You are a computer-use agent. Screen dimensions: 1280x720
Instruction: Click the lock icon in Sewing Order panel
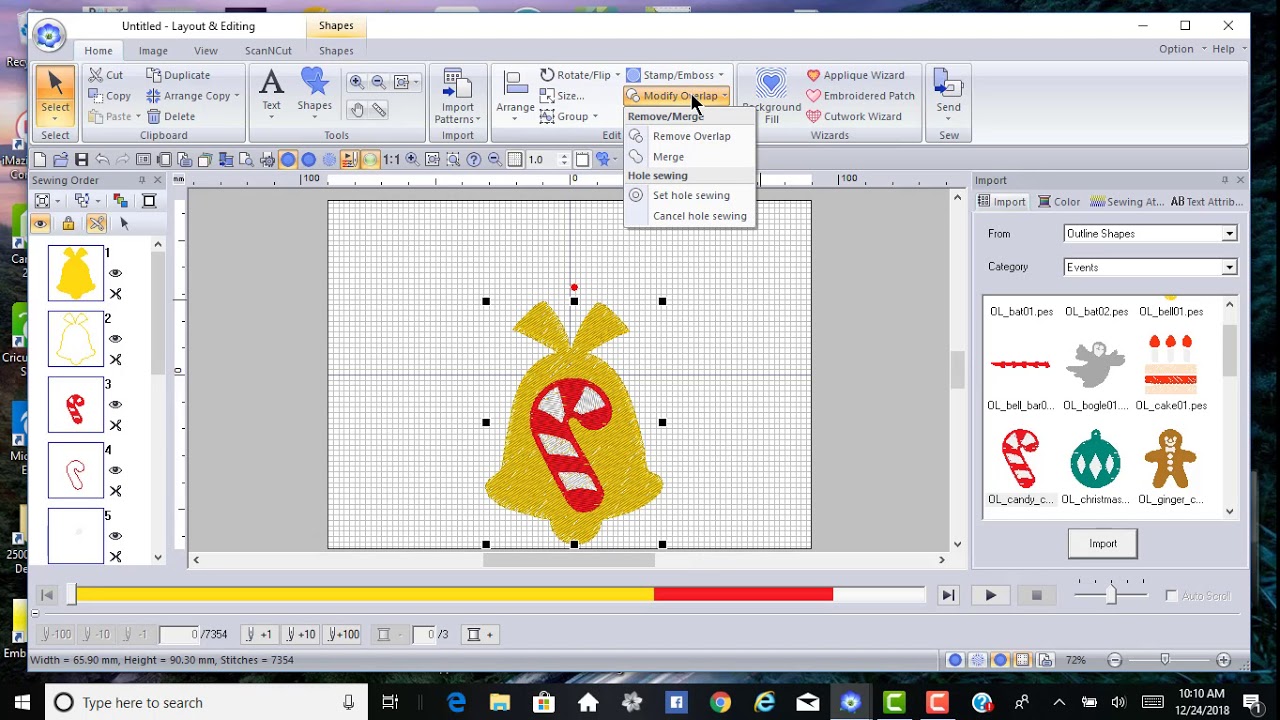click(68, 224)
